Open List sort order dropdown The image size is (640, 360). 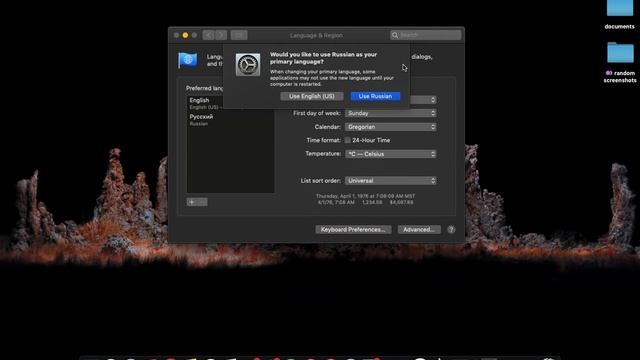click(x=391, y=180)
